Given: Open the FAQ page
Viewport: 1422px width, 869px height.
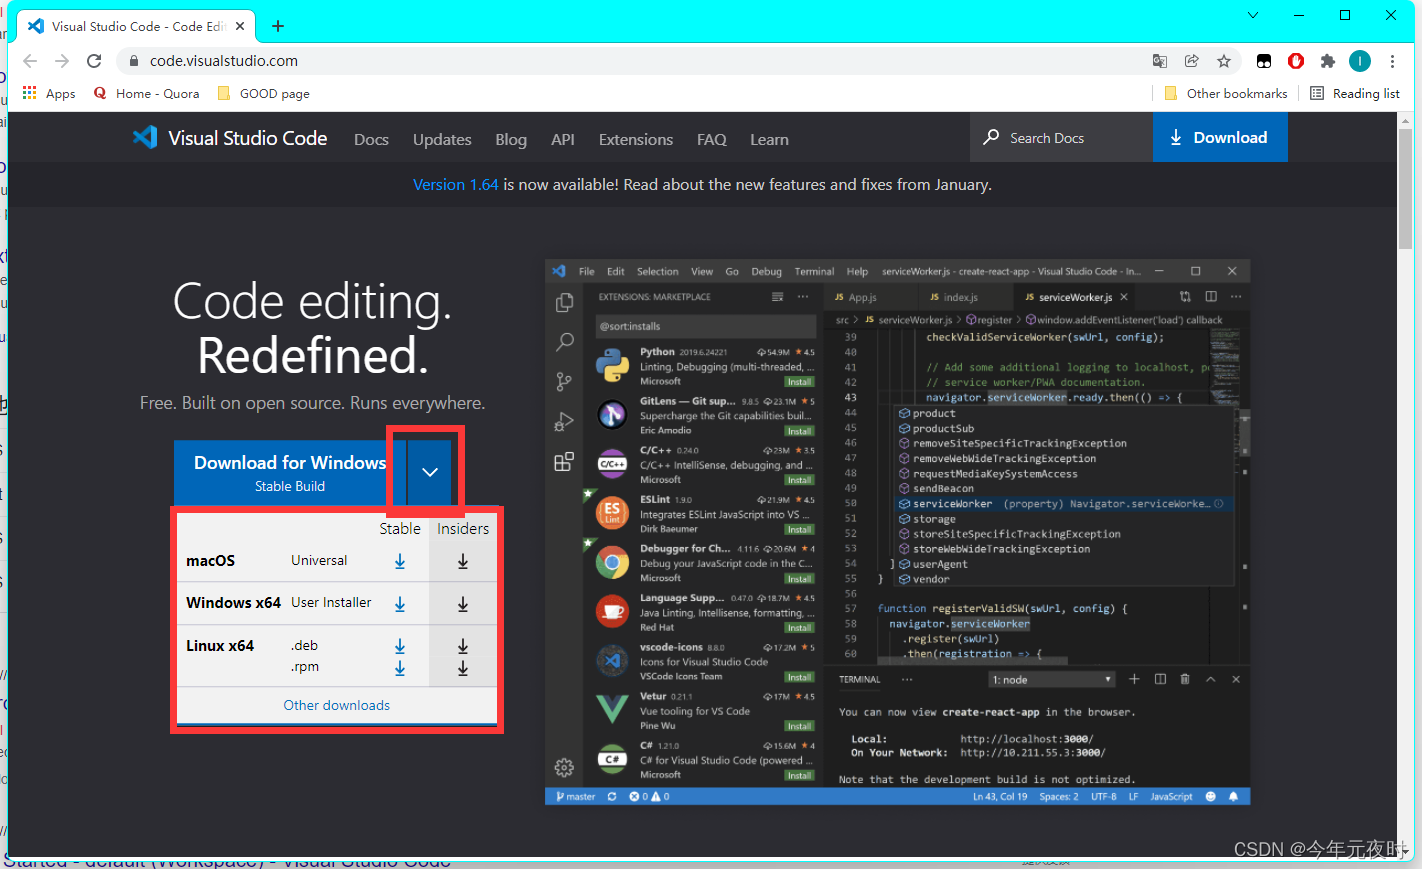Looking at the screenshot, I should (x=712, y=140).
